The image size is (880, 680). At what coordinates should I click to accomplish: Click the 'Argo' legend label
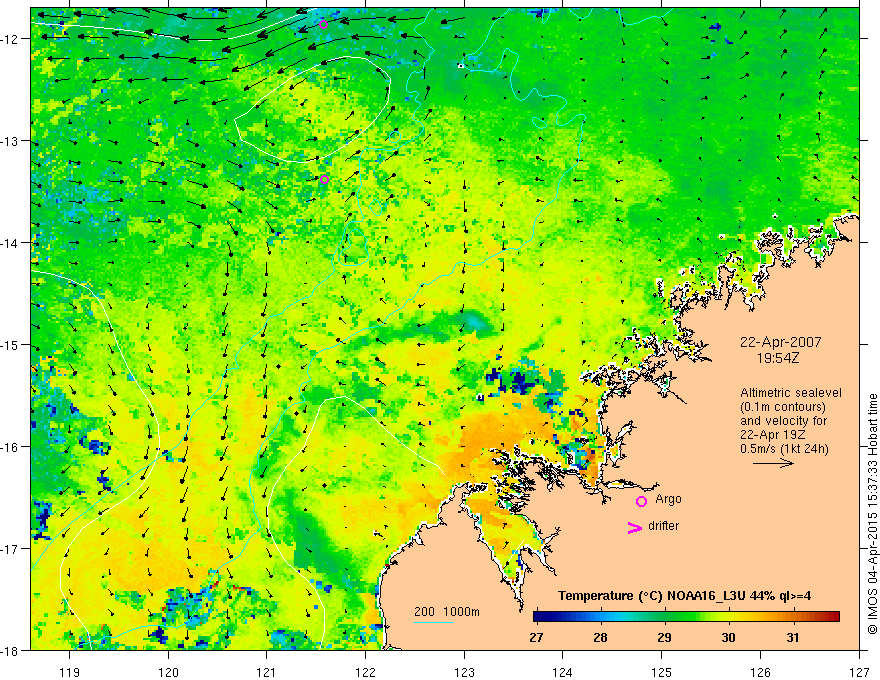coord(668,499)
